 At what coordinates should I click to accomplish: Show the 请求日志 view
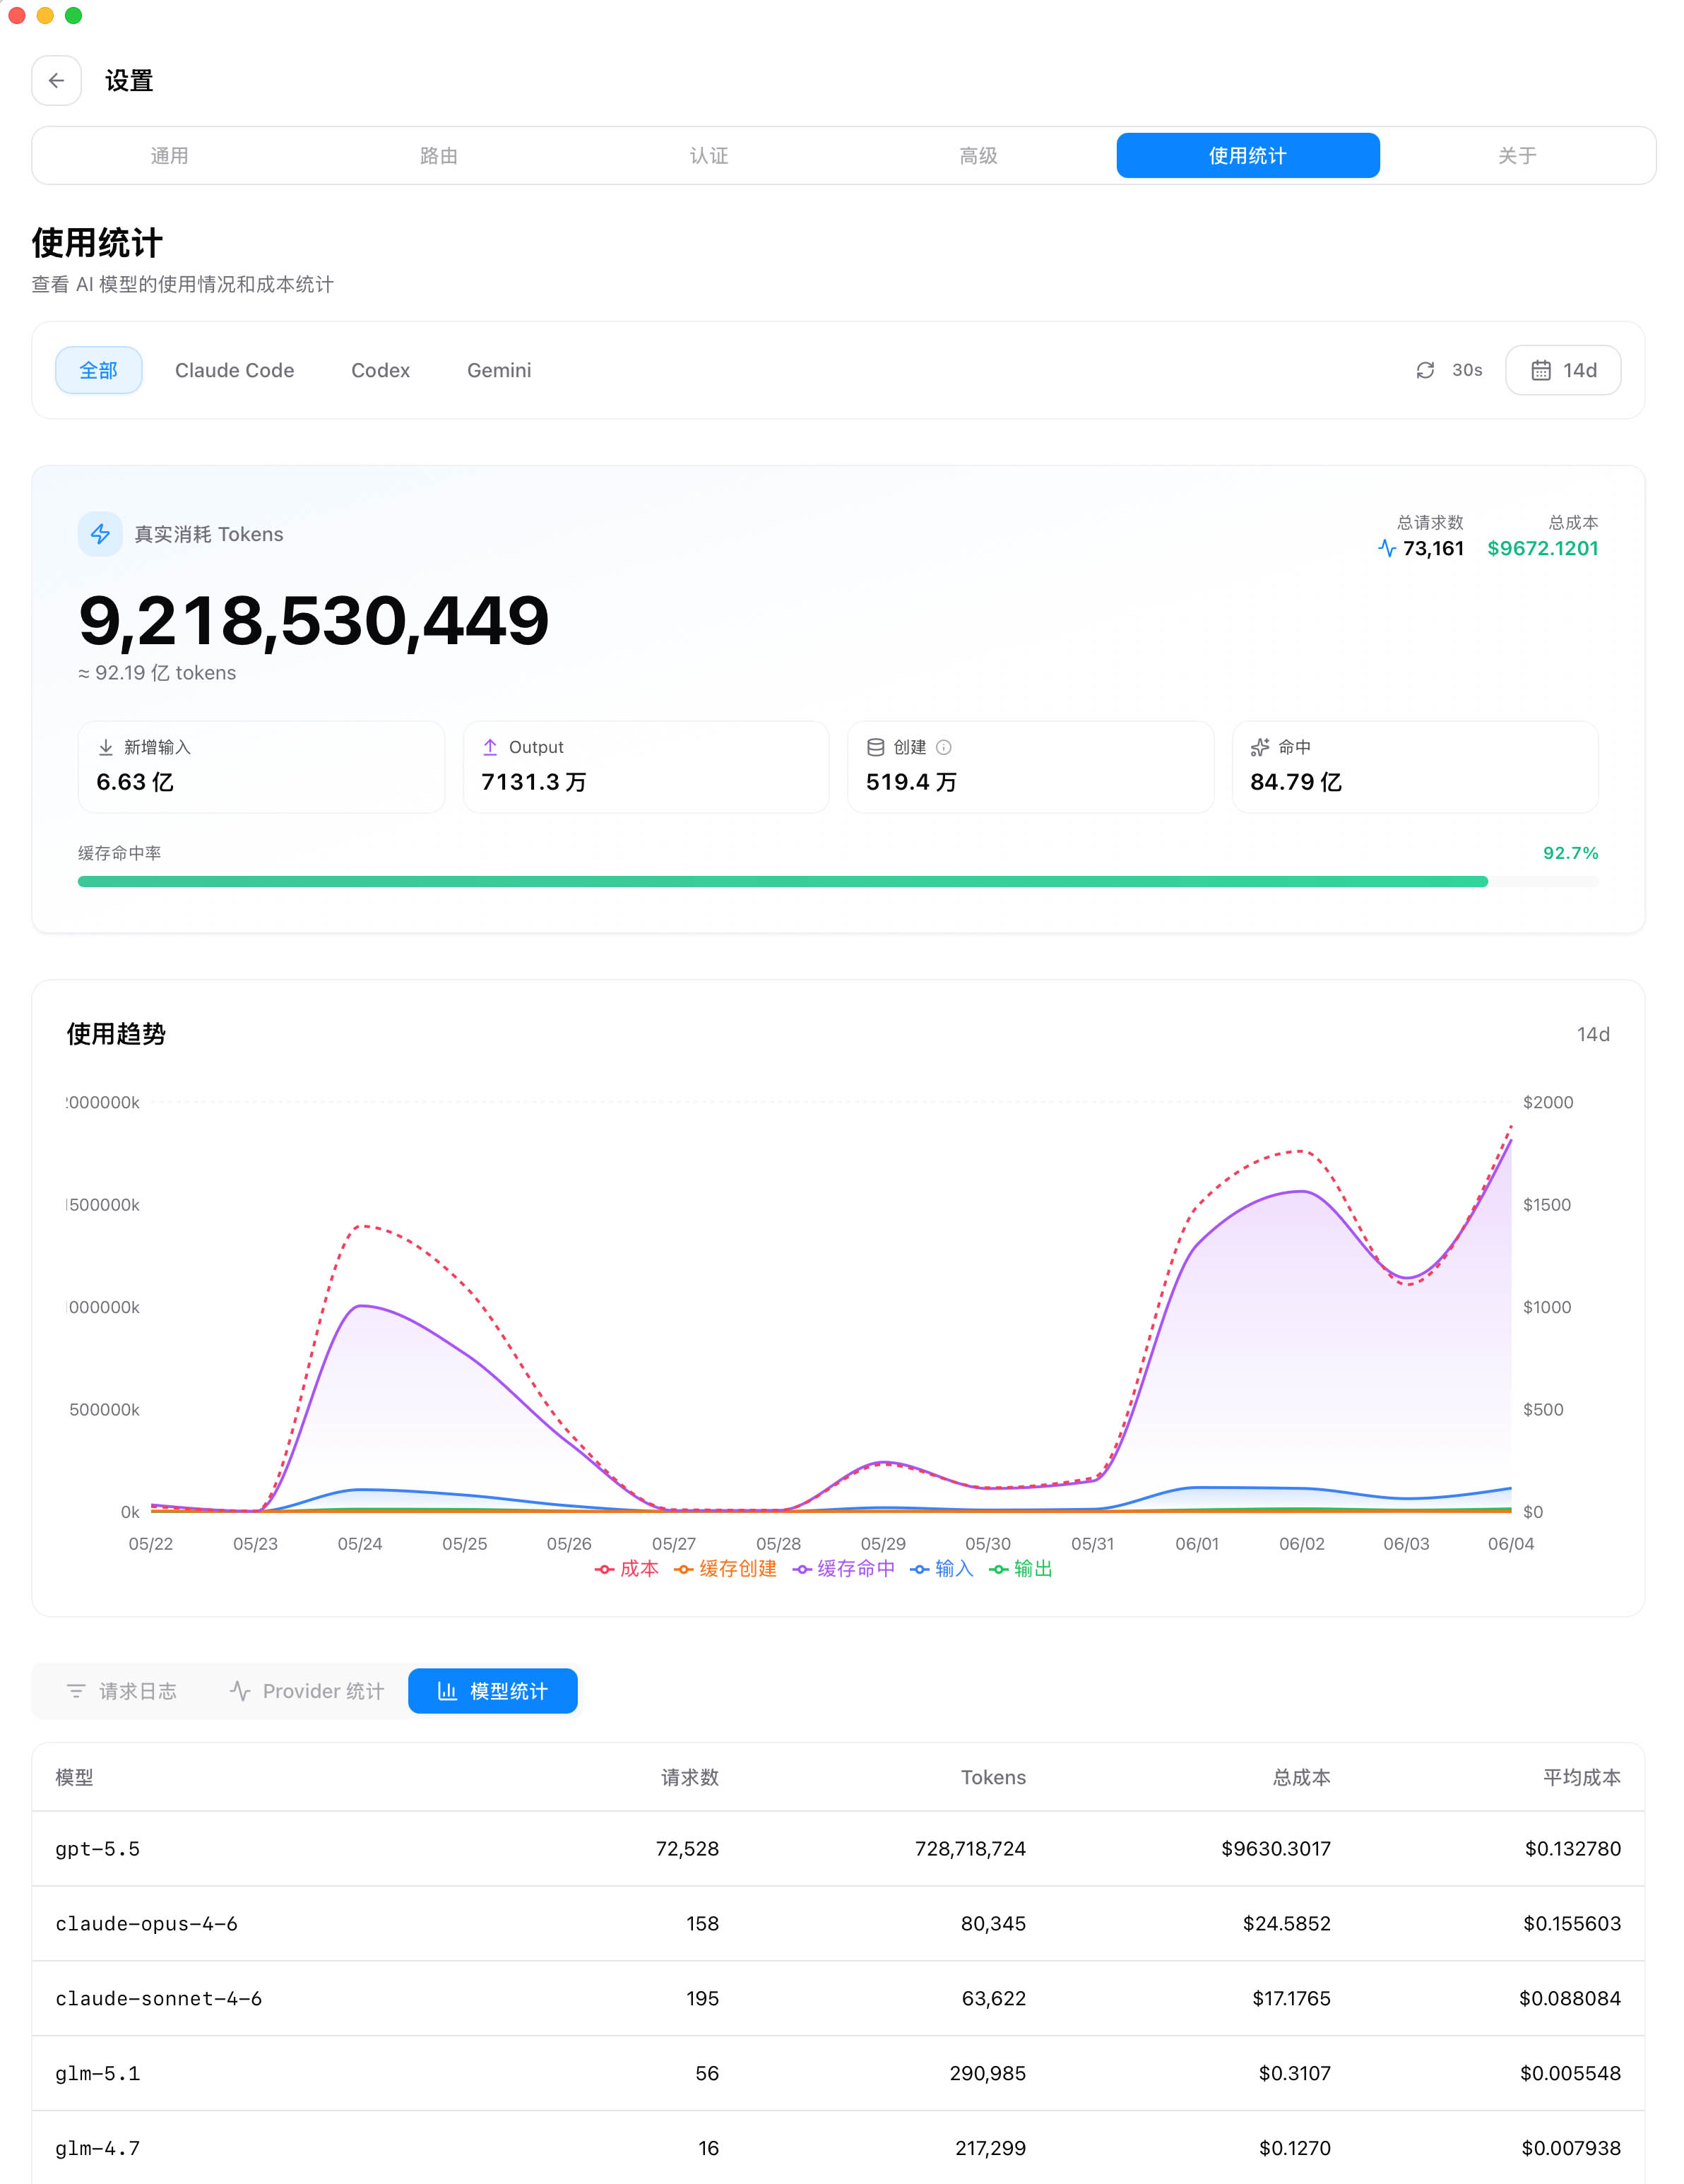point(121,1691)
